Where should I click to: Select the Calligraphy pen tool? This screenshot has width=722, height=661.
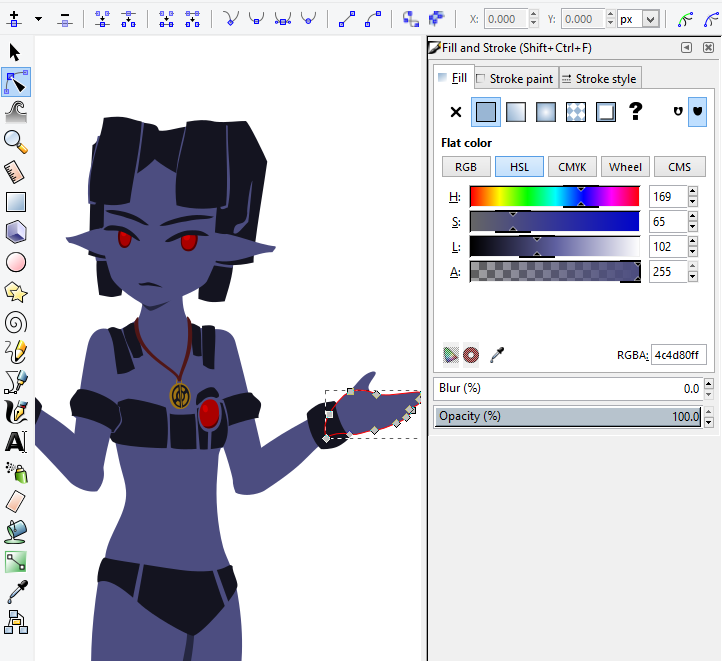click(15, 411)
